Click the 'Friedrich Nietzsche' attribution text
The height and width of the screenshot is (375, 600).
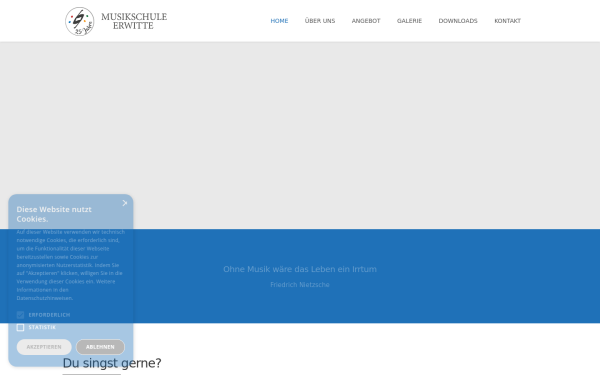[300, 285]
